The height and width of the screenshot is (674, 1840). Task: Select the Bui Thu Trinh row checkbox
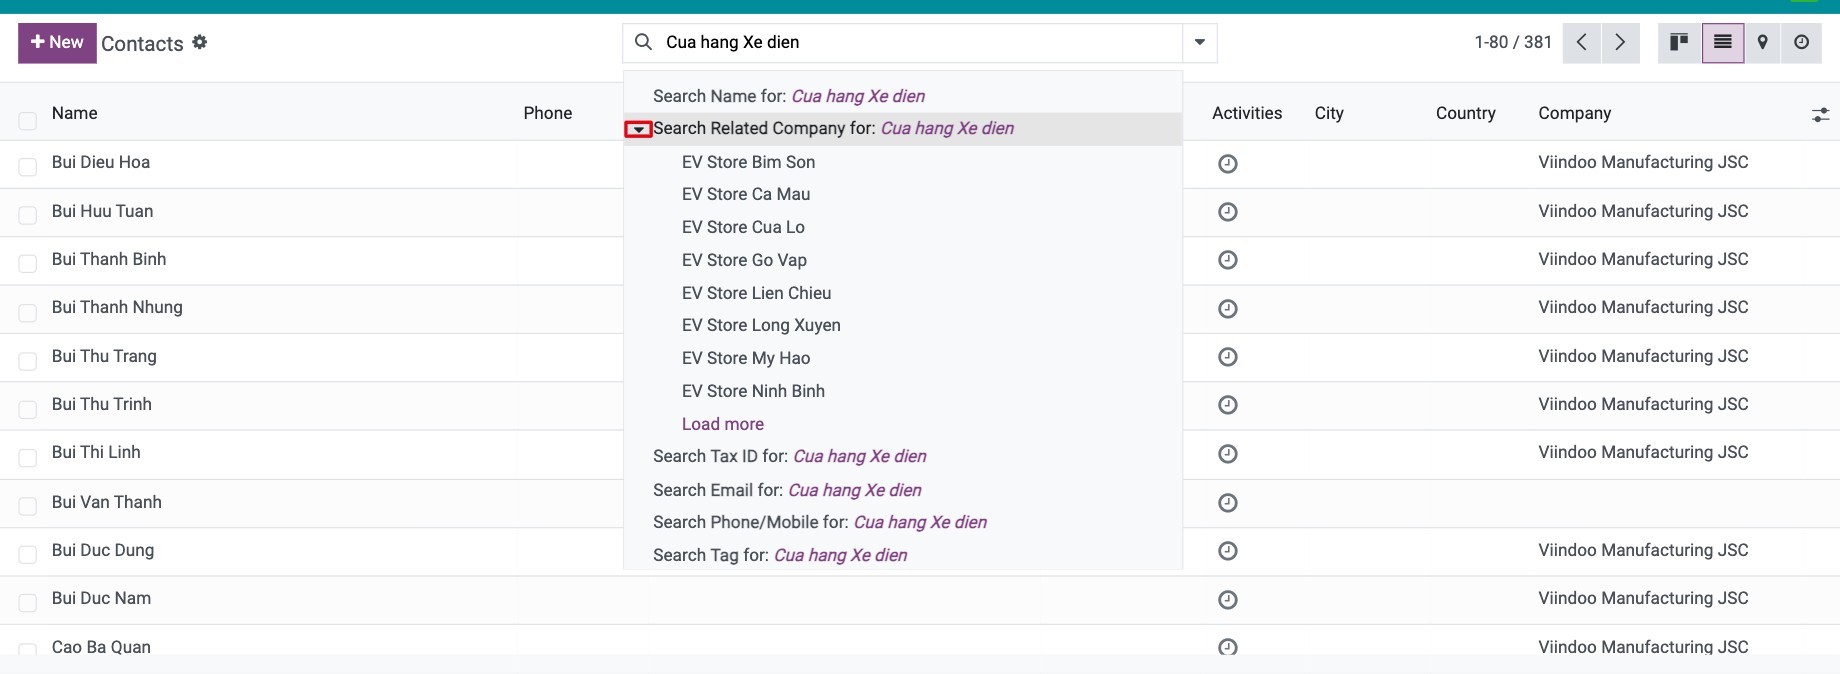[28, 409]
